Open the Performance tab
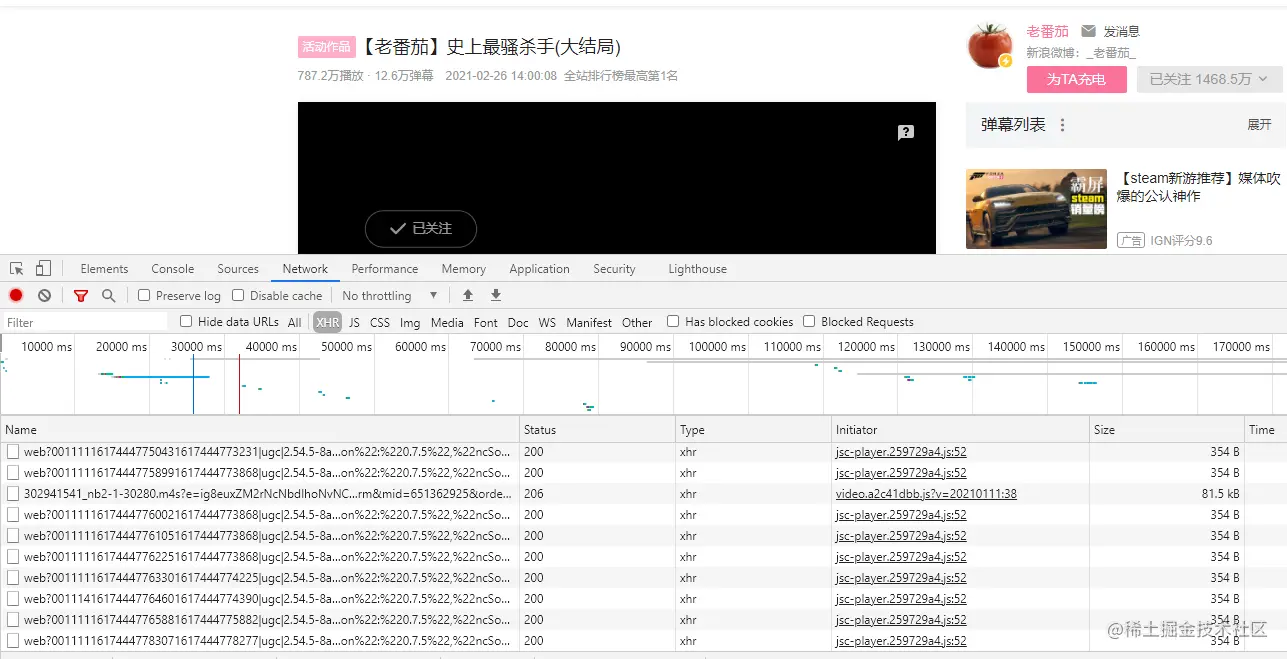Image resolution: width=1287 pixels, height=659 pixels. (385, 269)
